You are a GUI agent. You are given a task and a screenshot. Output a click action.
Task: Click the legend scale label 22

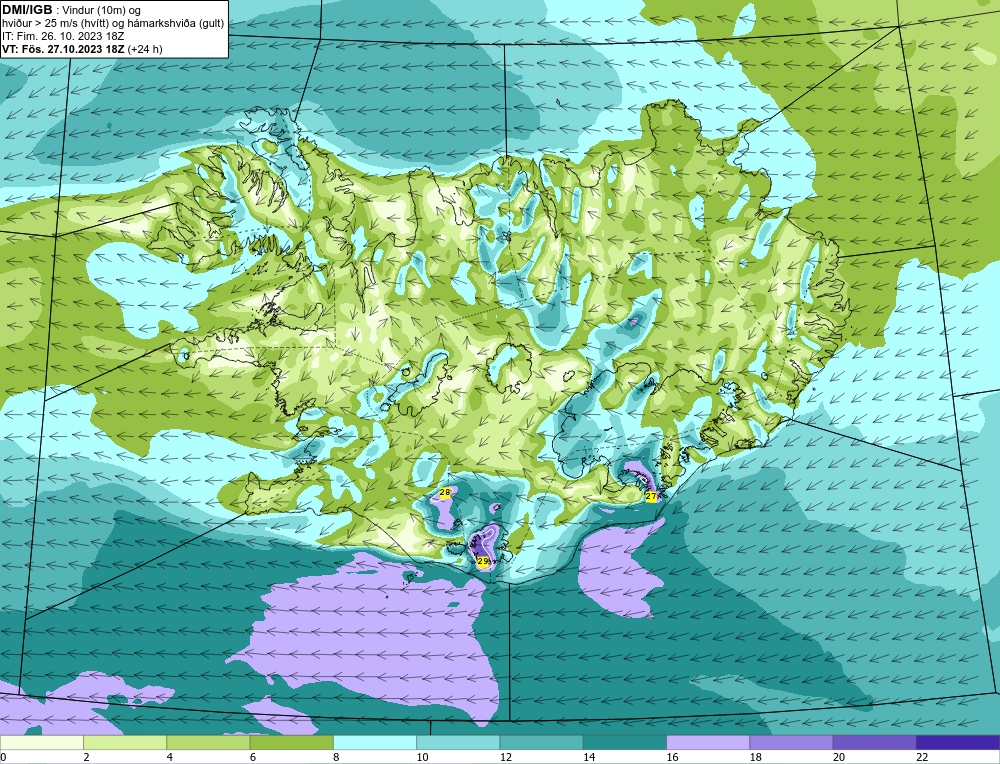[922, 757]
